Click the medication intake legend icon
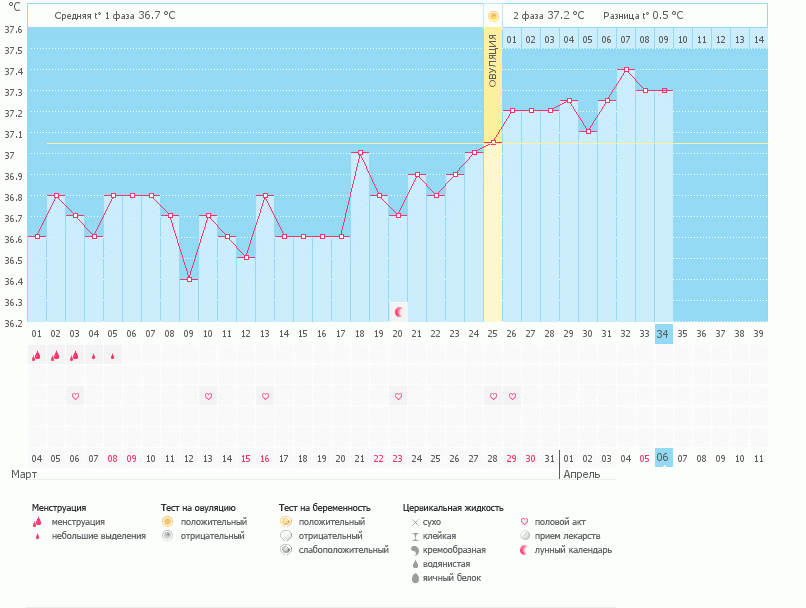 [525, 536]
